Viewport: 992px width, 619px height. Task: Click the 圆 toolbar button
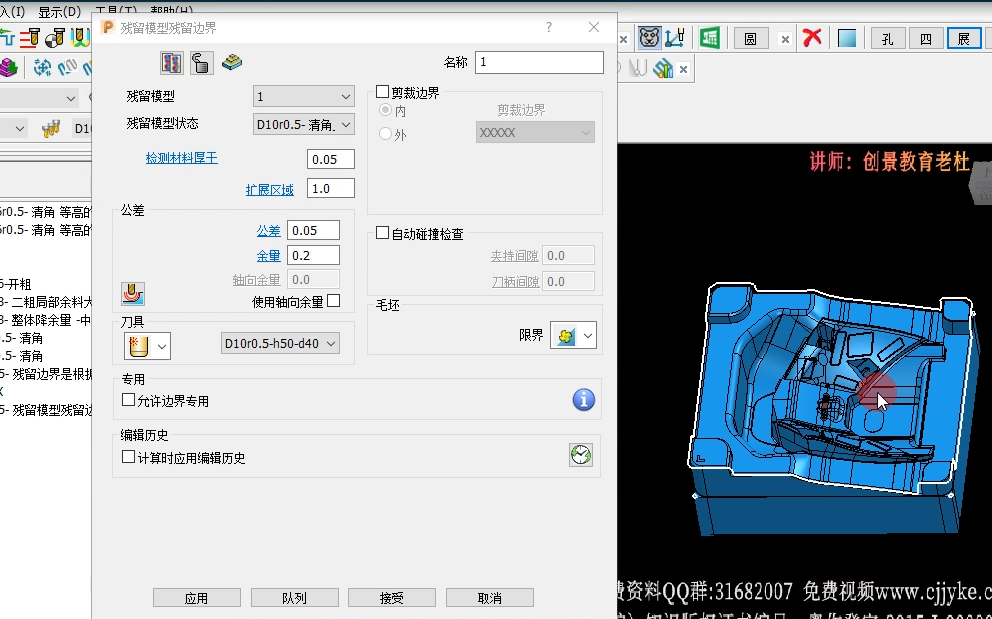(x=750, y=39)
